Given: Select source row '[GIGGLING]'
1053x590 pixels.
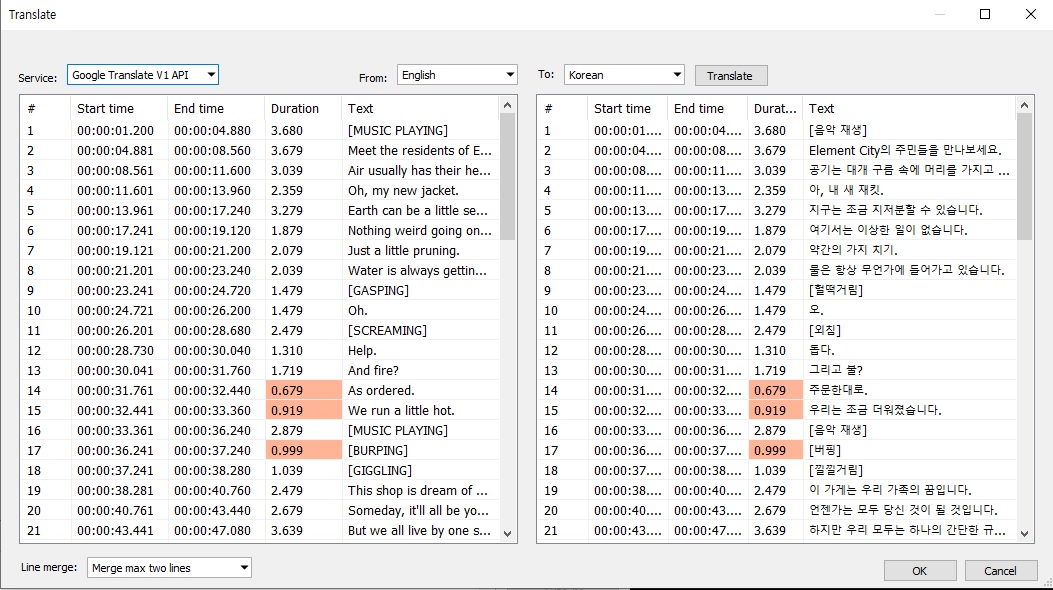Looking at the screenshot, I should coord(260,471).
